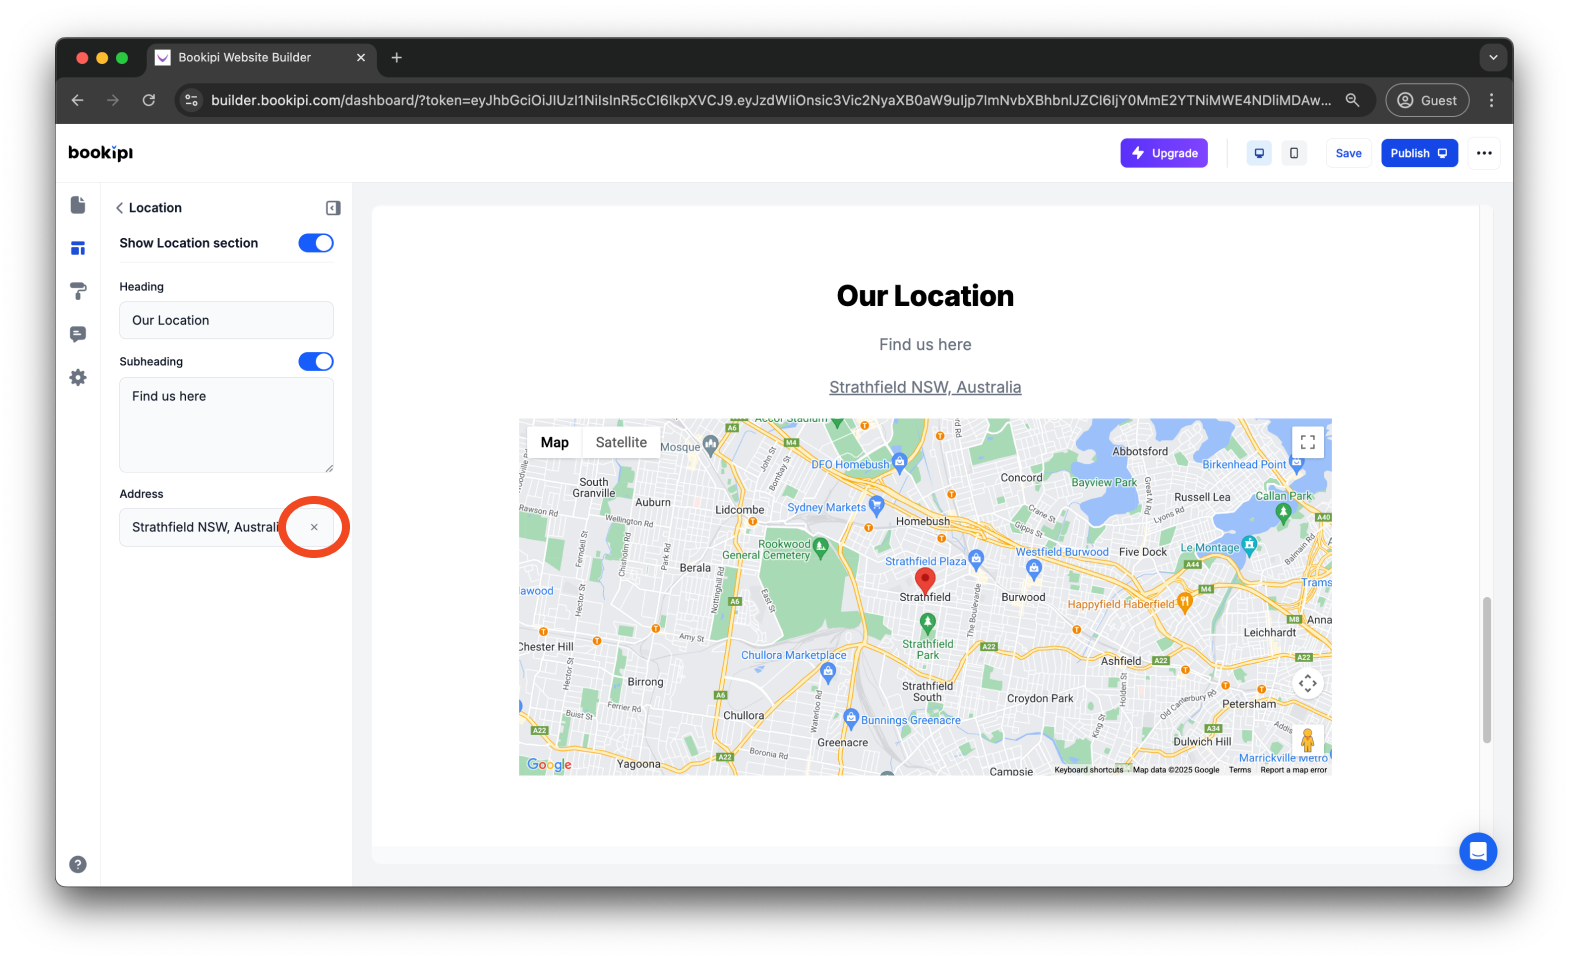This screenshot has height=960, width=1569.
Task: Toggle Show Location section switch
Action: click(316, 243)
